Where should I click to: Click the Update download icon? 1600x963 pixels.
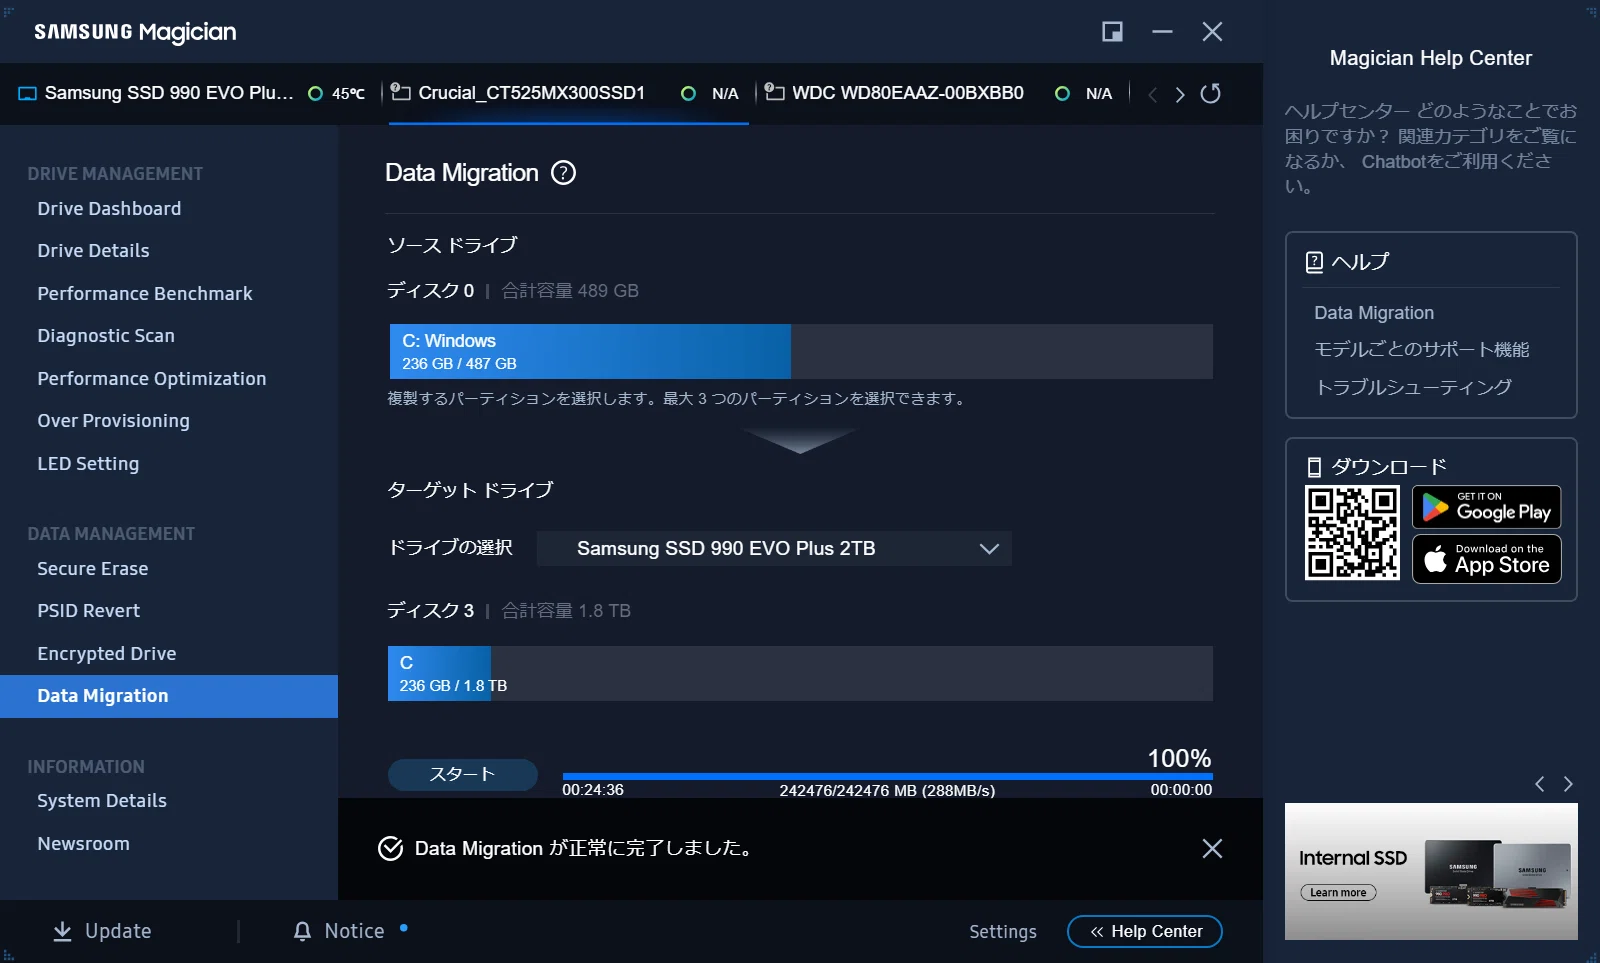(62, 931)
